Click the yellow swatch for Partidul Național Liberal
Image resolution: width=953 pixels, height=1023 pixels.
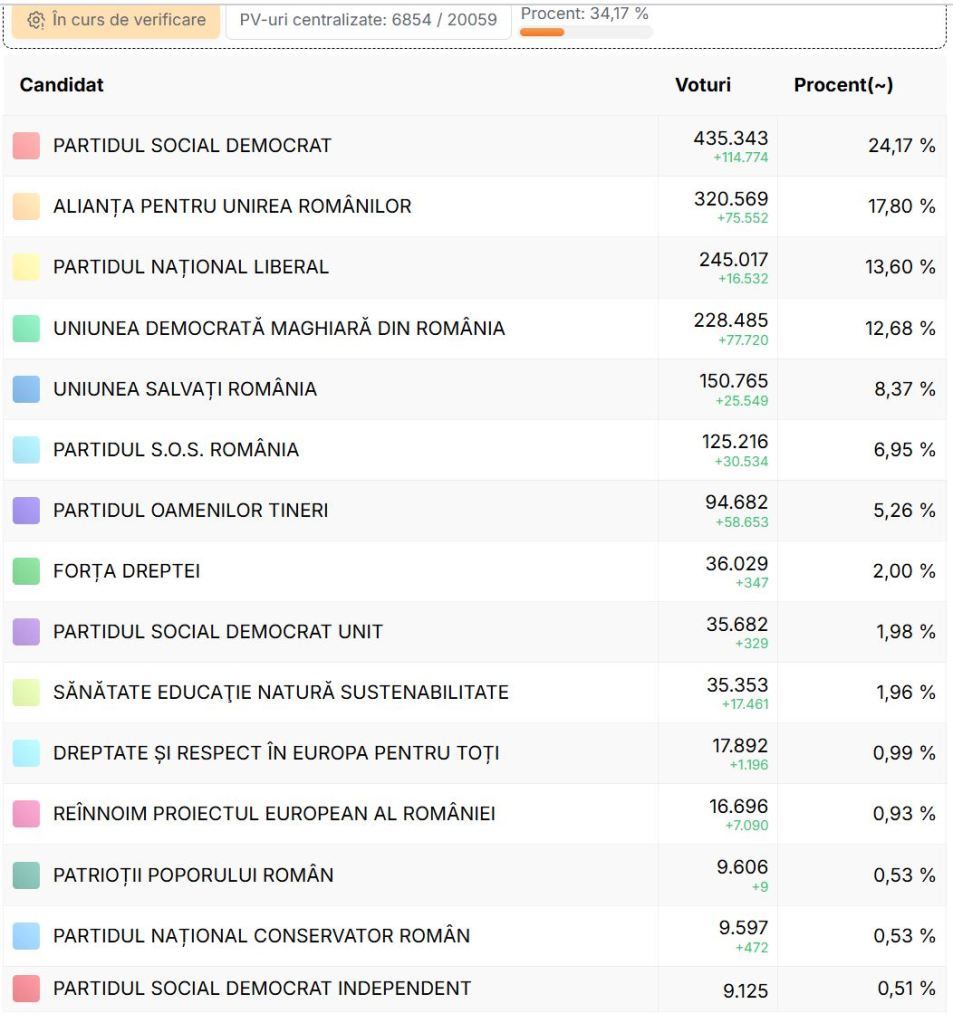click(x=26, y=267)
